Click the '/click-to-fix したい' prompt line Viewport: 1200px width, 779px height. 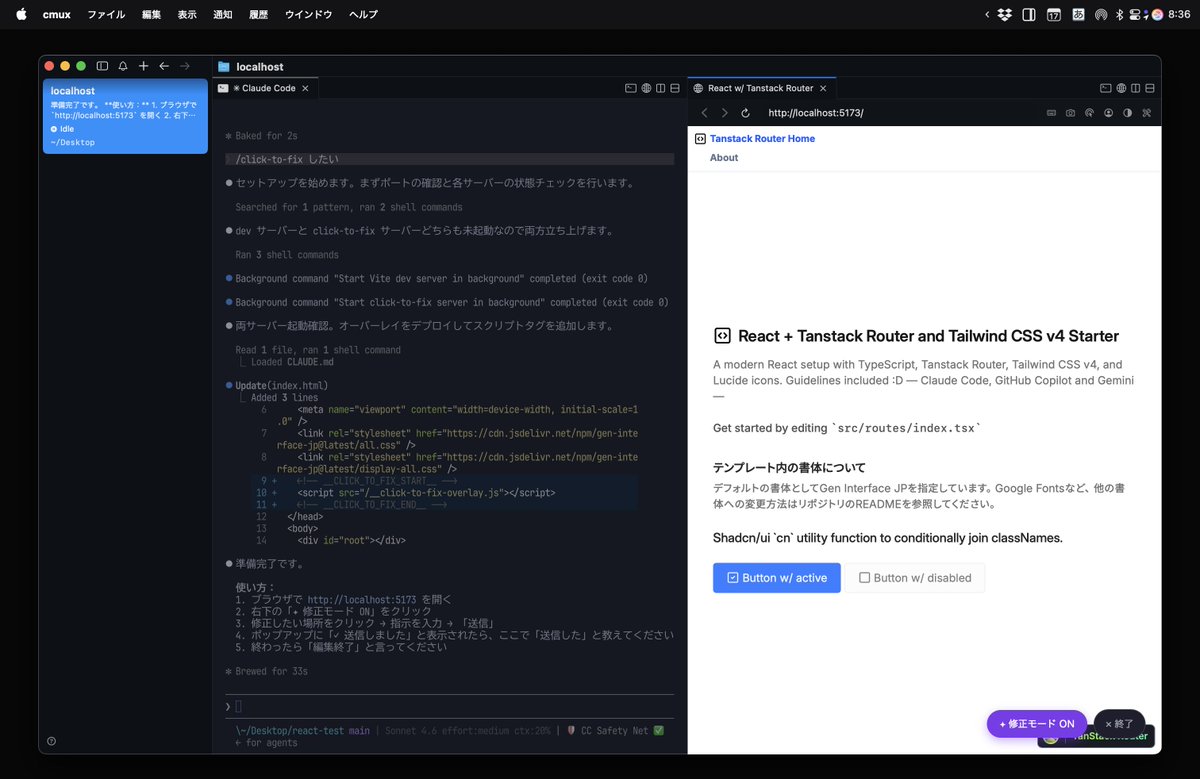pyautogui.click(x=450, y=159)
